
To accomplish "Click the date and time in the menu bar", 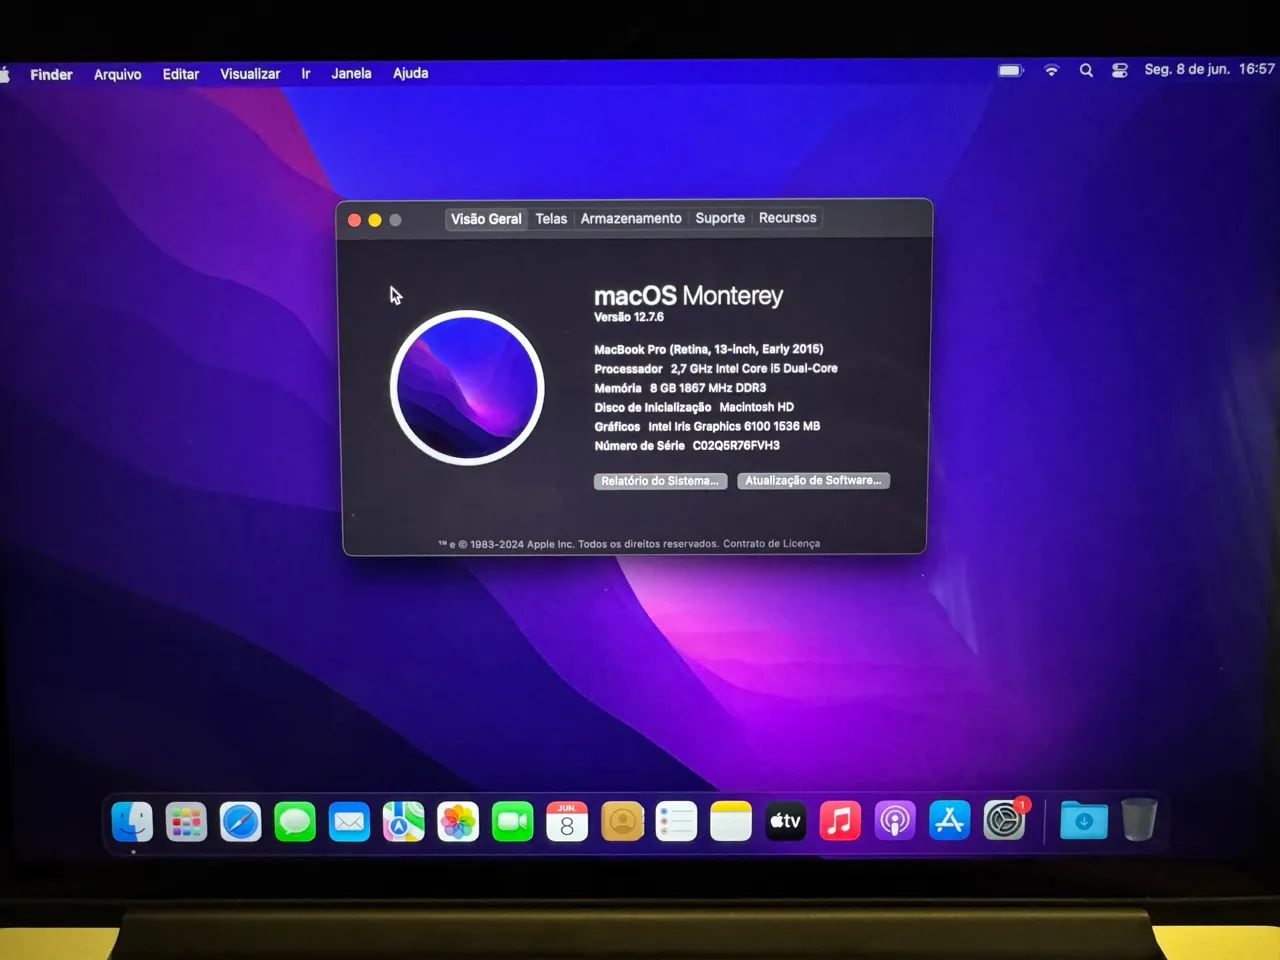I will pyautogui.click(x=1209, y=69).
